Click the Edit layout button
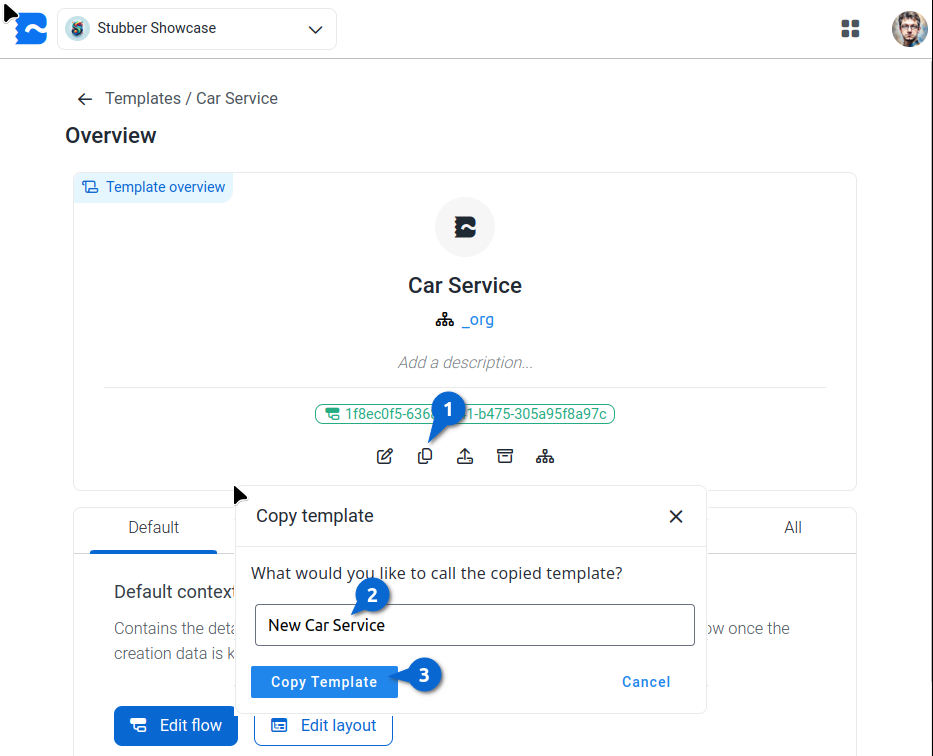This screenshot has height=756, width=933. coord(323,726)
